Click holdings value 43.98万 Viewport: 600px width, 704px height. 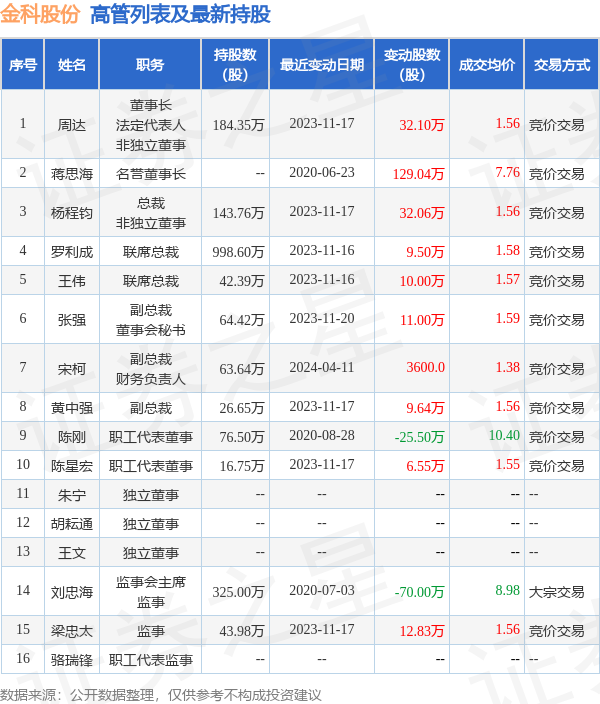click(x=242, y=631)
